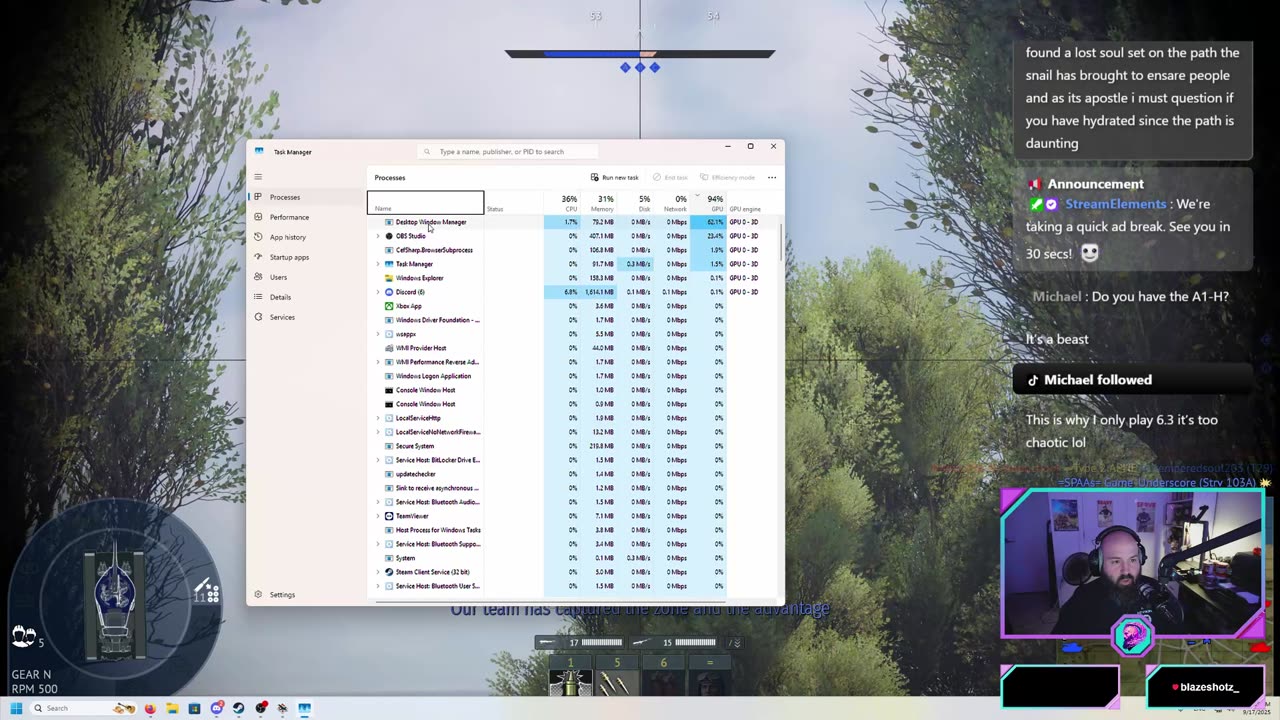Open Discord from the taskbar
This screenshot has width=1280, height=720.
[x=216, y=708]
